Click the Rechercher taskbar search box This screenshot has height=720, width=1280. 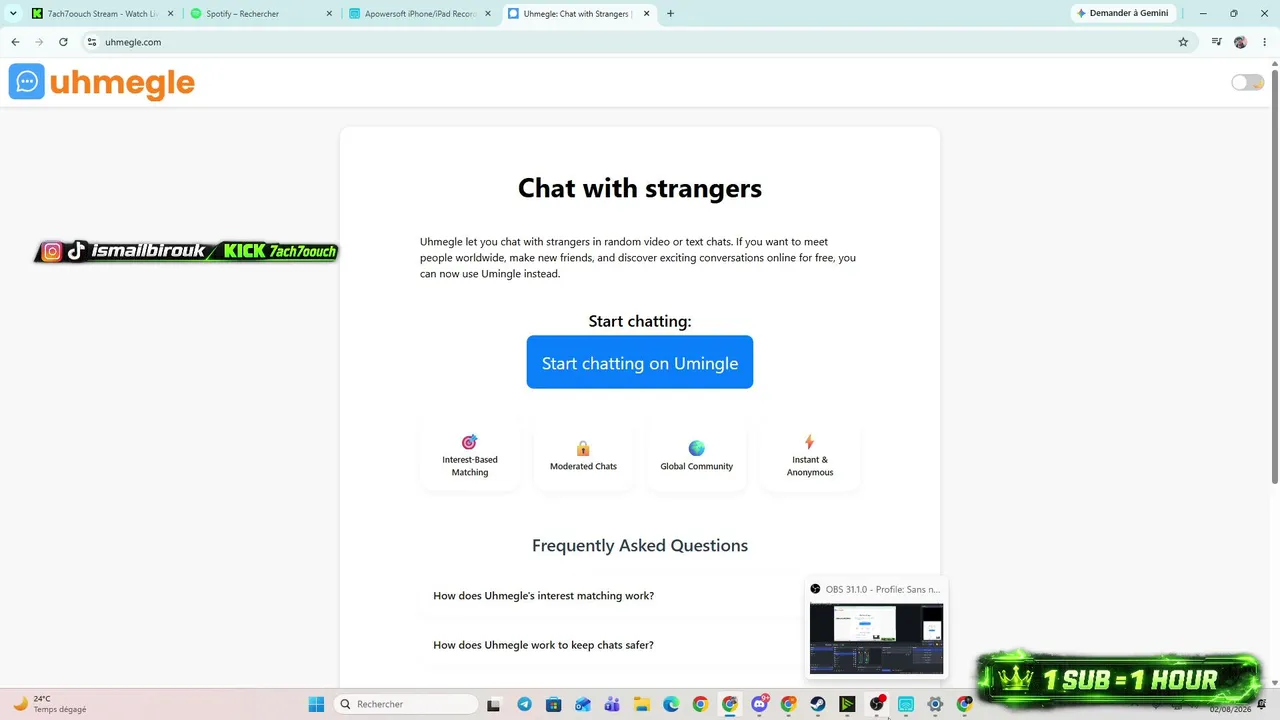405,704
